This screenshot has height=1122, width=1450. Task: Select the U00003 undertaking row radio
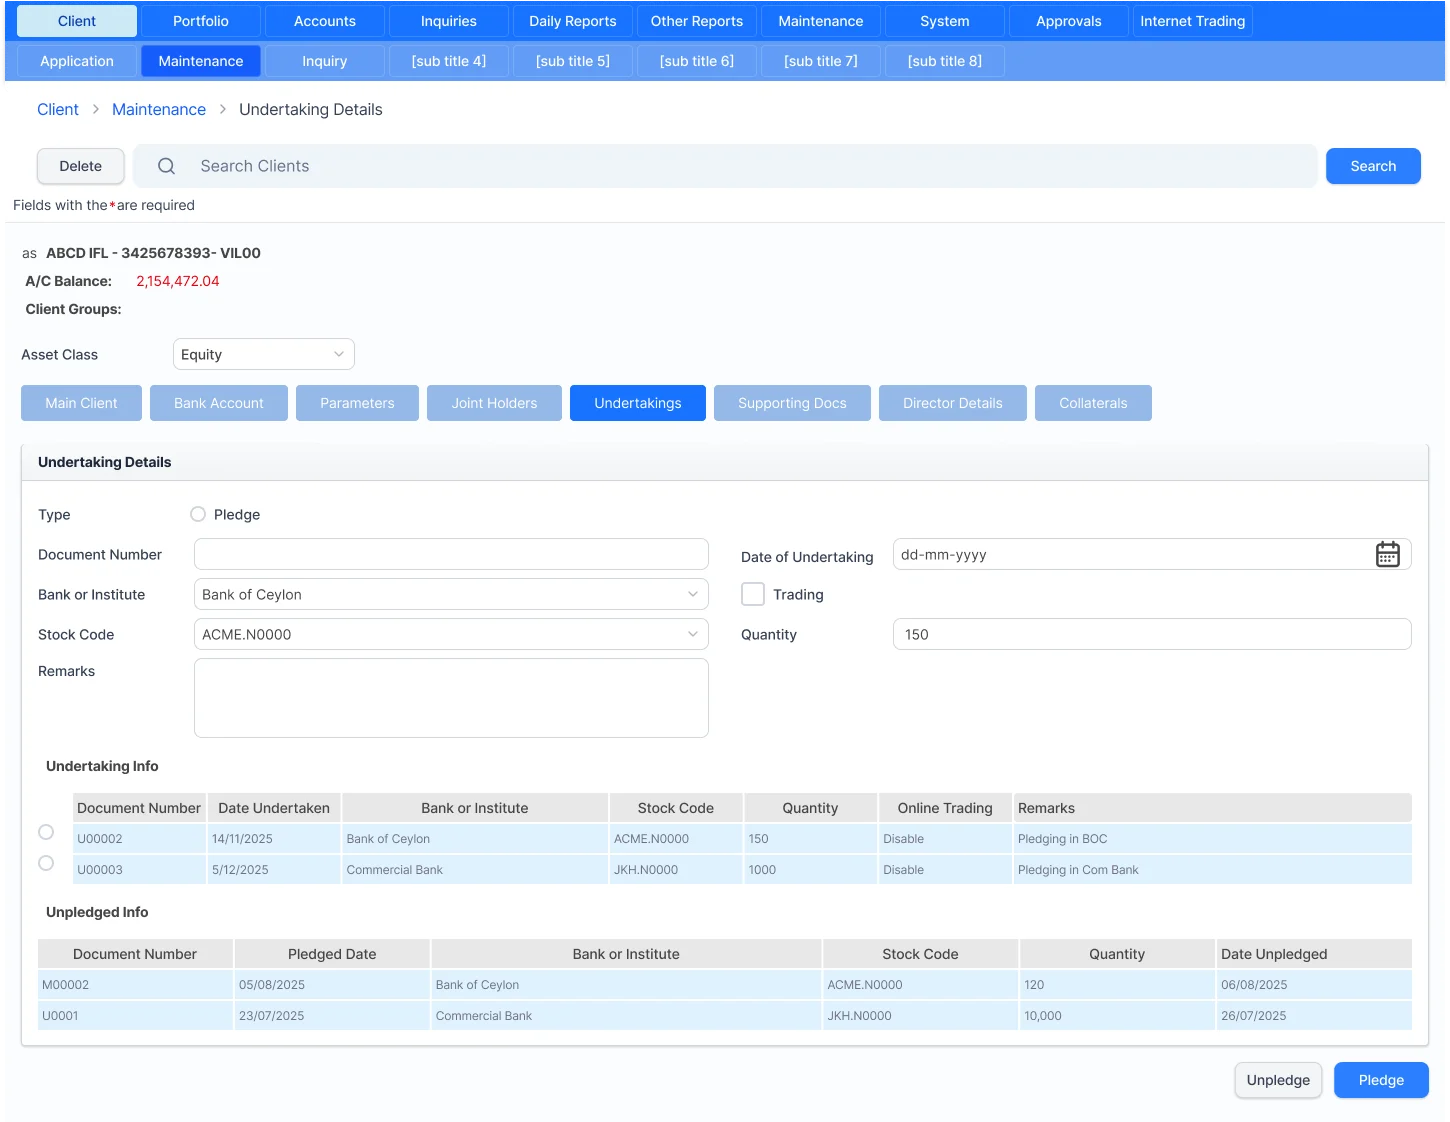pyautogui.click(x=46, y=863)
